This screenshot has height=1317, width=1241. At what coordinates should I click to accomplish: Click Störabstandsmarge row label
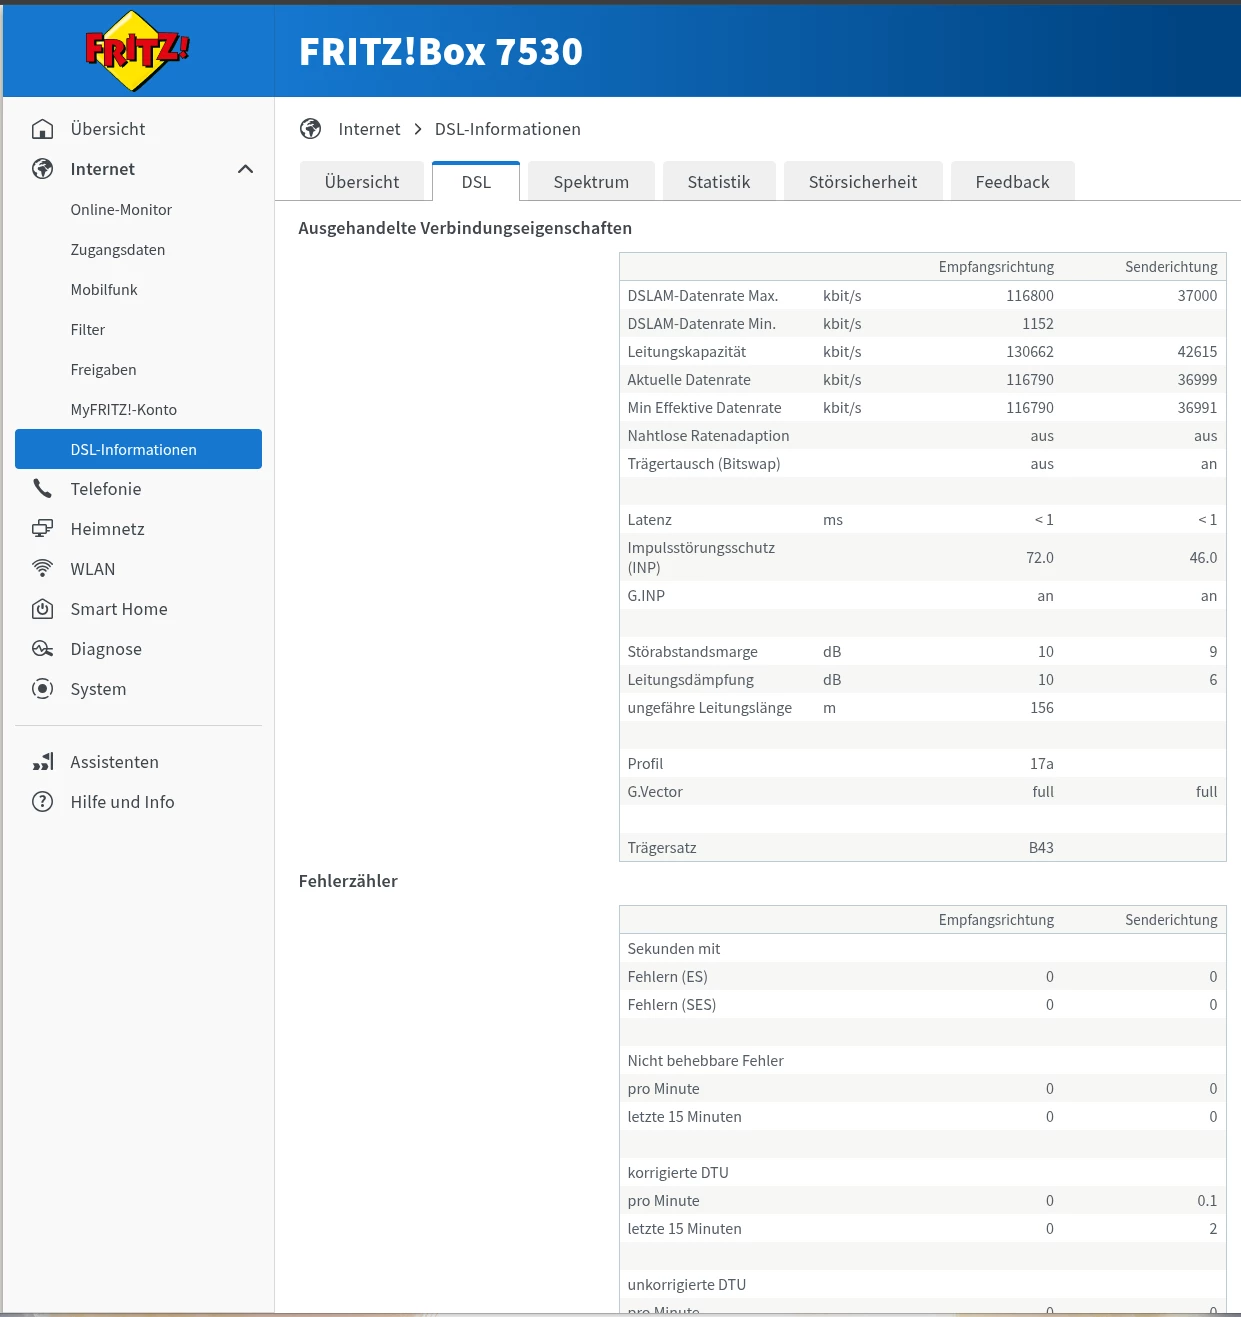(x=693, y=652)
